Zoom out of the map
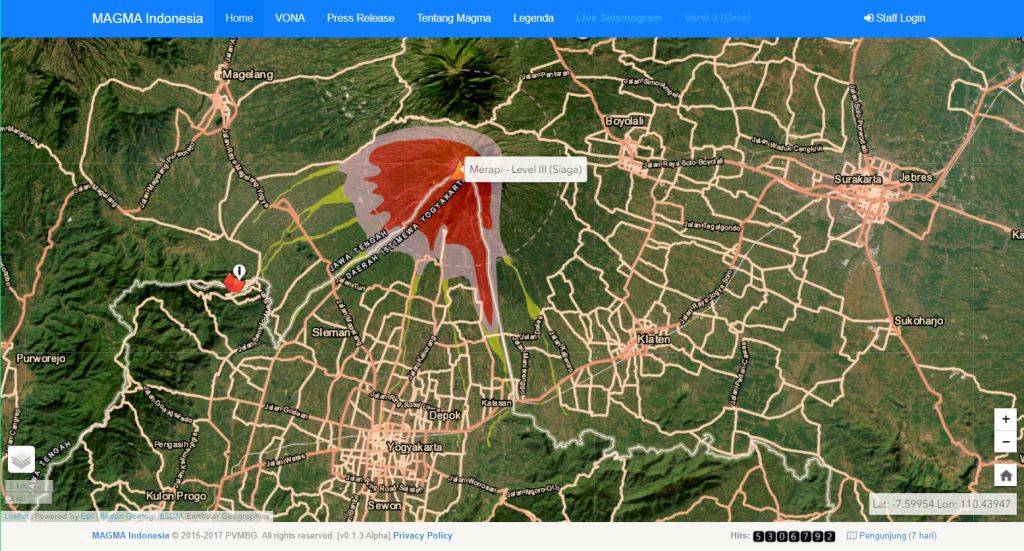The image size is (1024, 551). click(x=1005, y=441)
